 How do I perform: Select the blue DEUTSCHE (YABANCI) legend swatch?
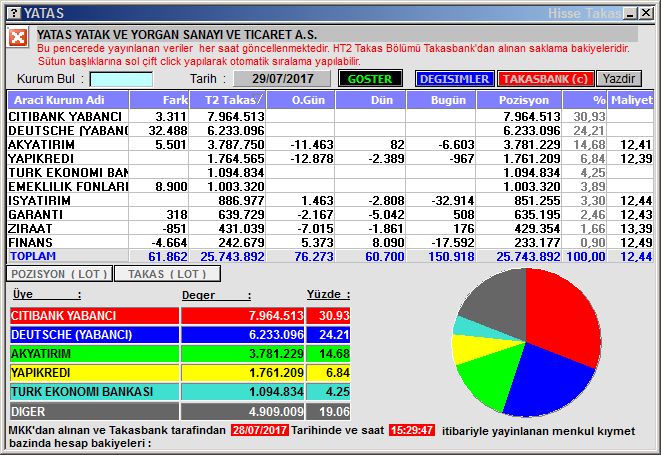(x=94, y=335)
